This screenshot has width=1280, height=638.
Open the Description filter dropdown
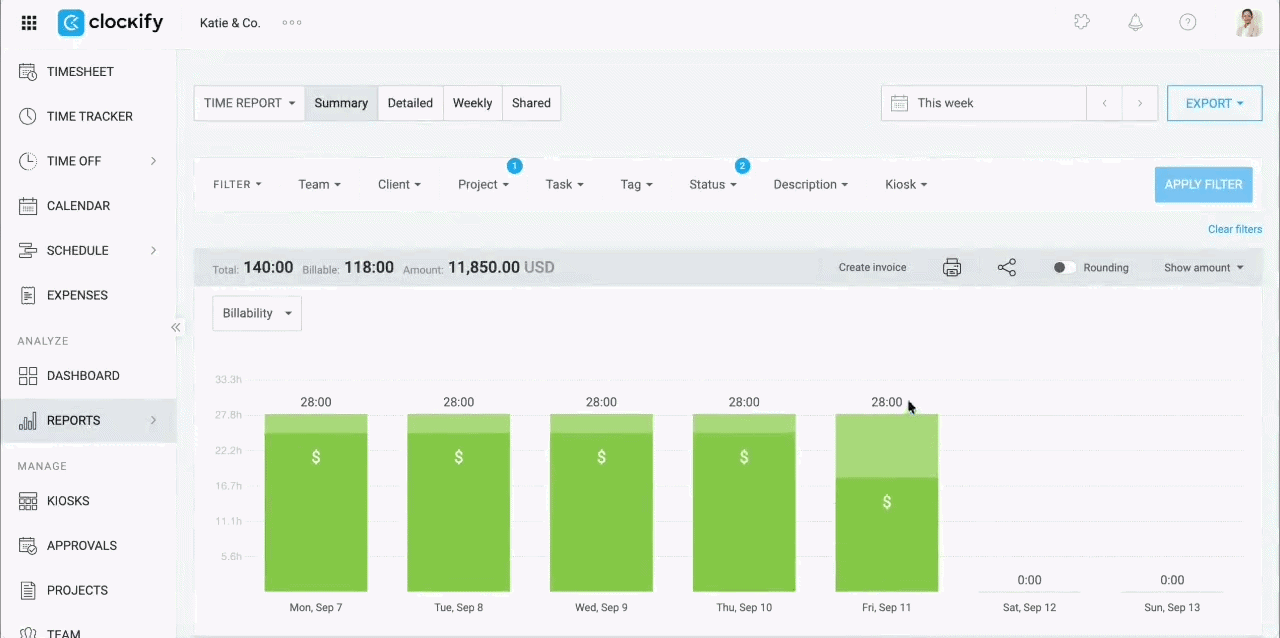point(810,184)
